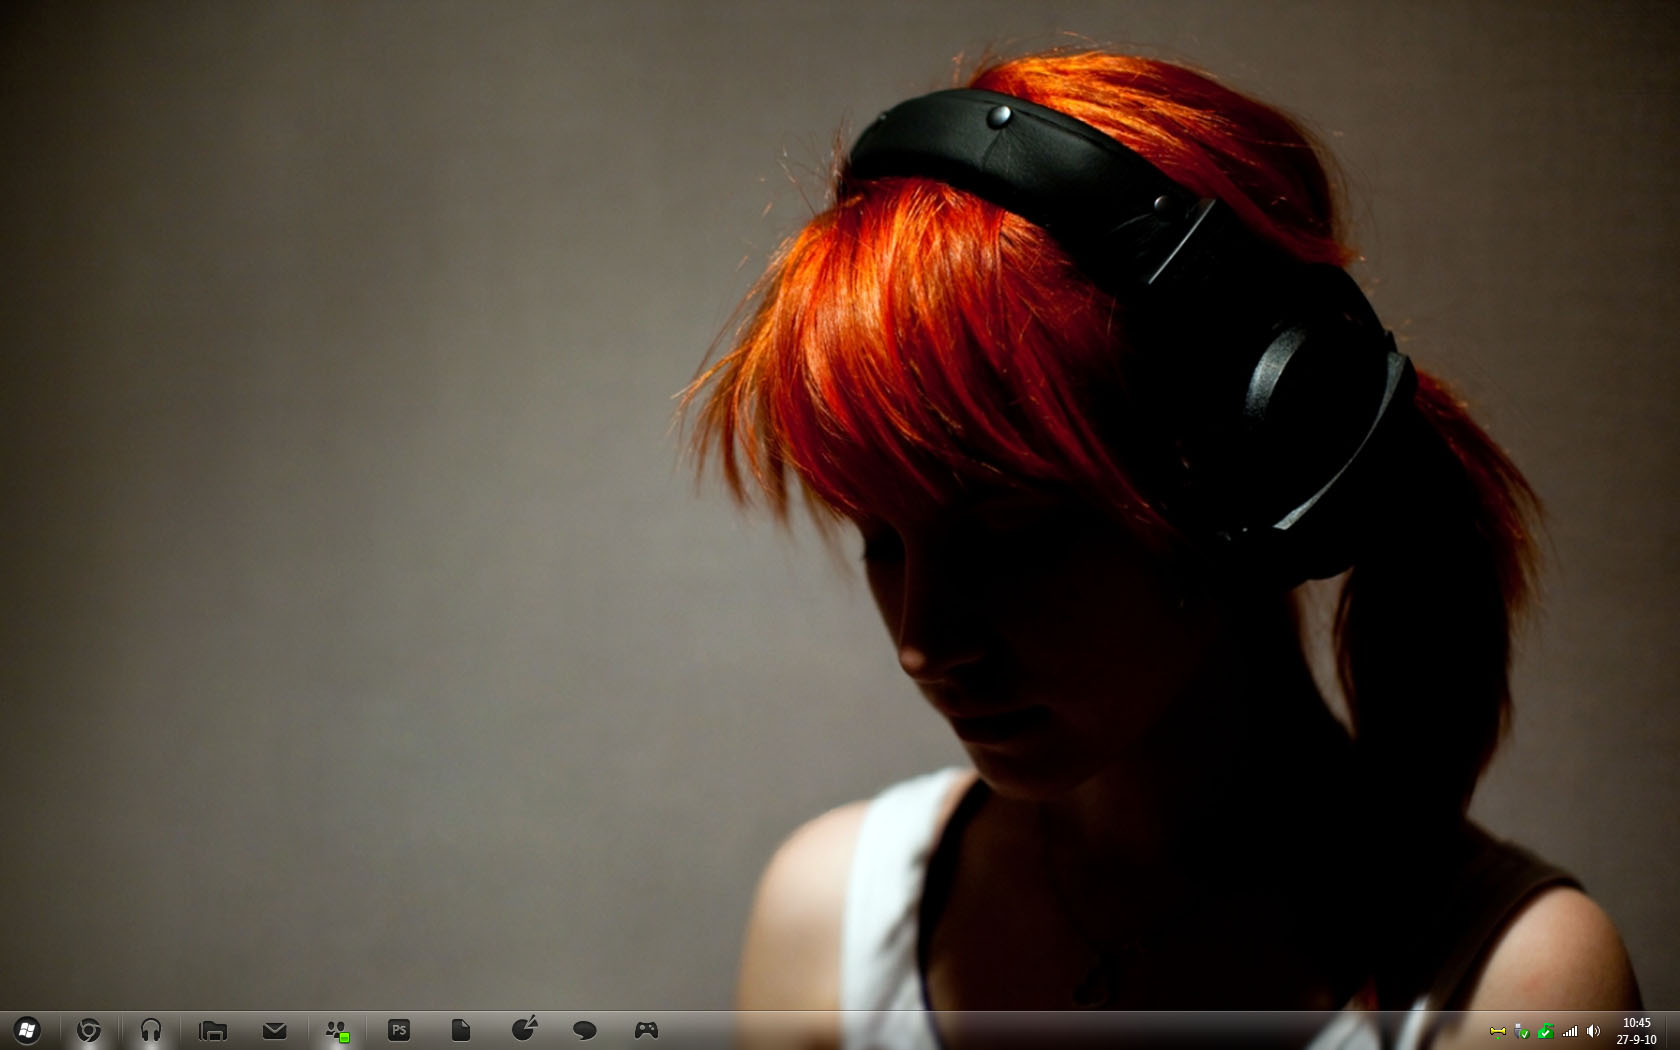Open the Windows Start menu

[27, 1030]
